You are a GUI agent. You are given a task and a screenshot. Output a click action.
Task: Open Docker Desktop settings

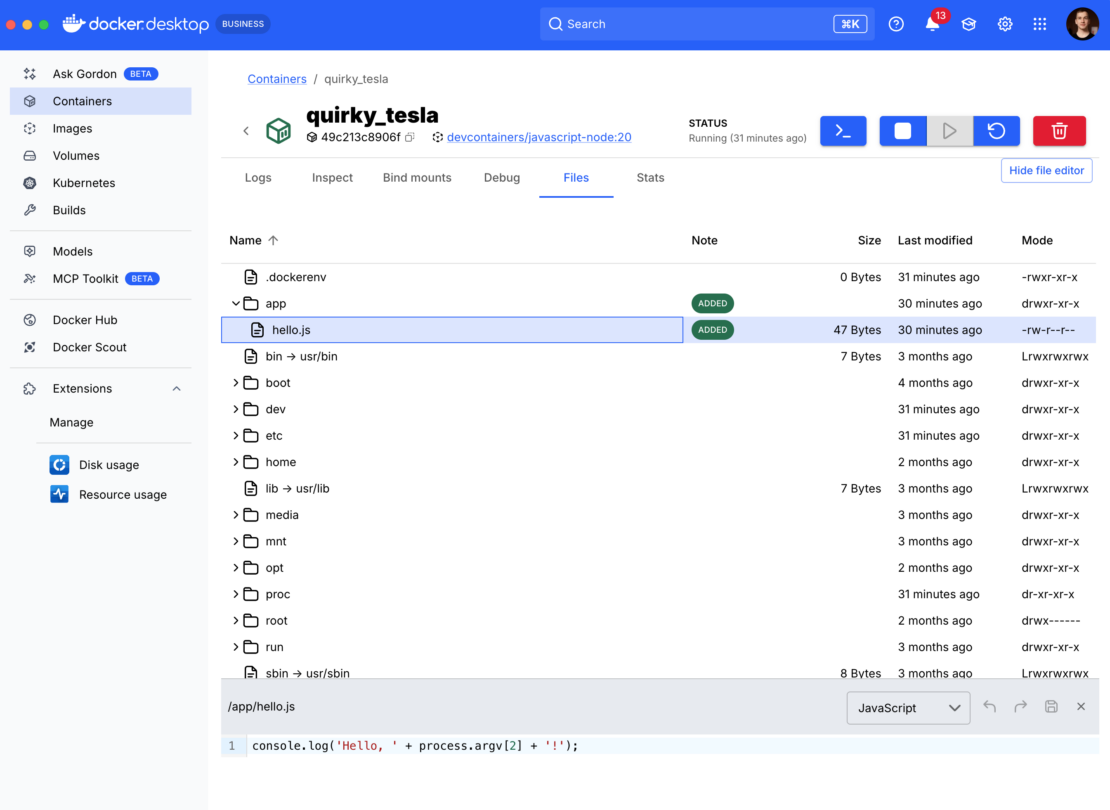point(1004,23)
